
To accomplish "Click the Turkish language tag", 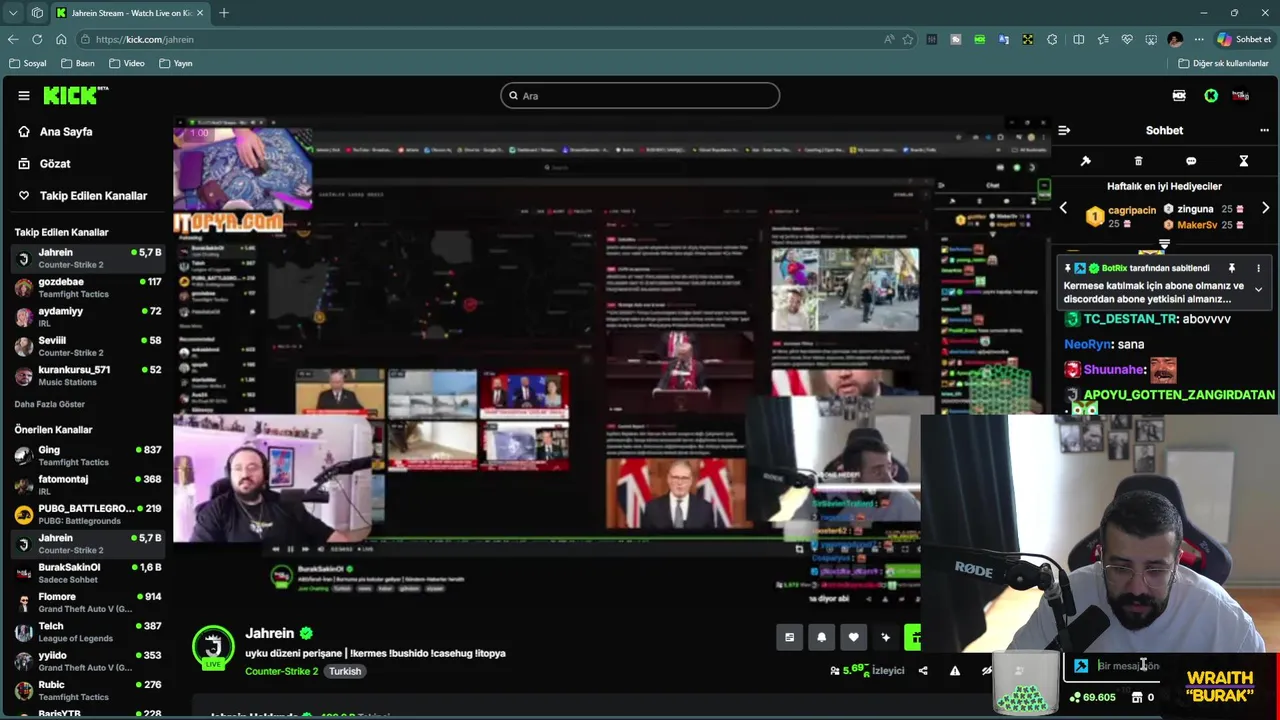I will pyautogui.click(x=345, y=671).
